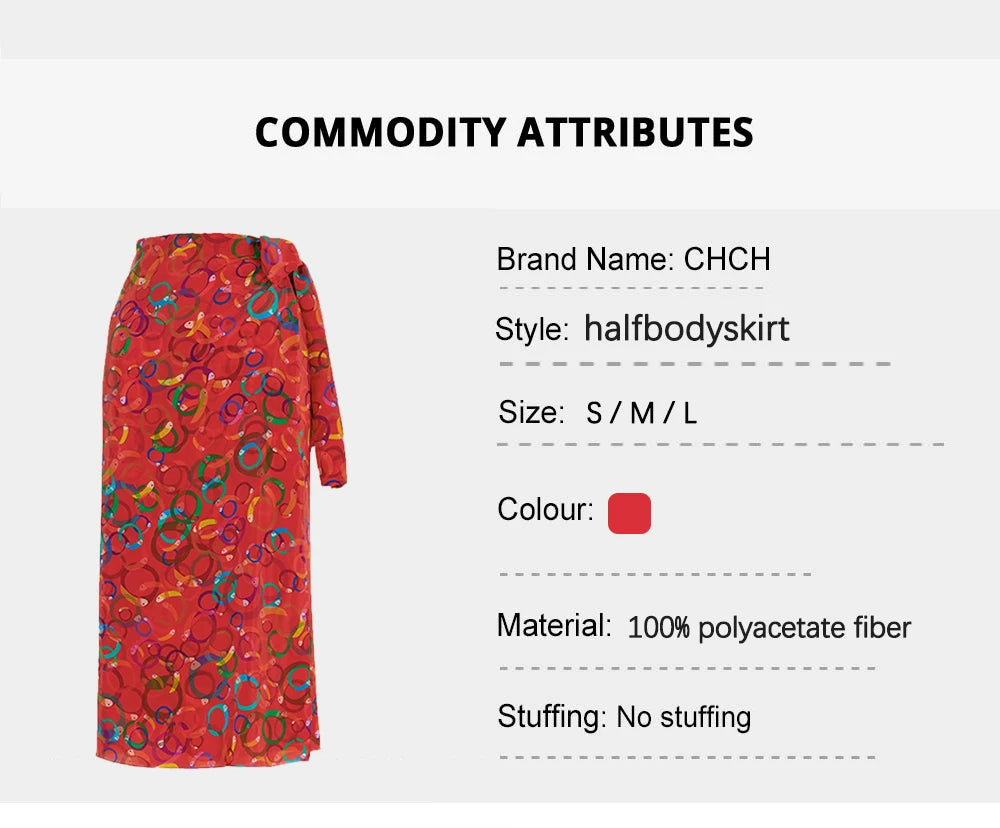Click the Material label

pyautogui.click(x=554, y=626)
